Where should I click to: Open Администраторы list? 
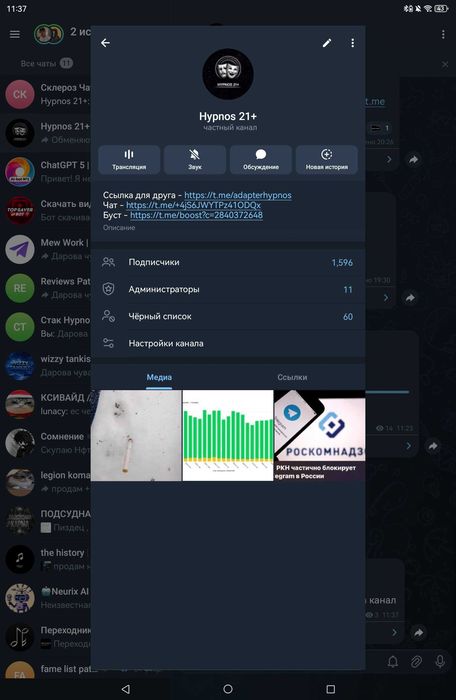point(228,290)
